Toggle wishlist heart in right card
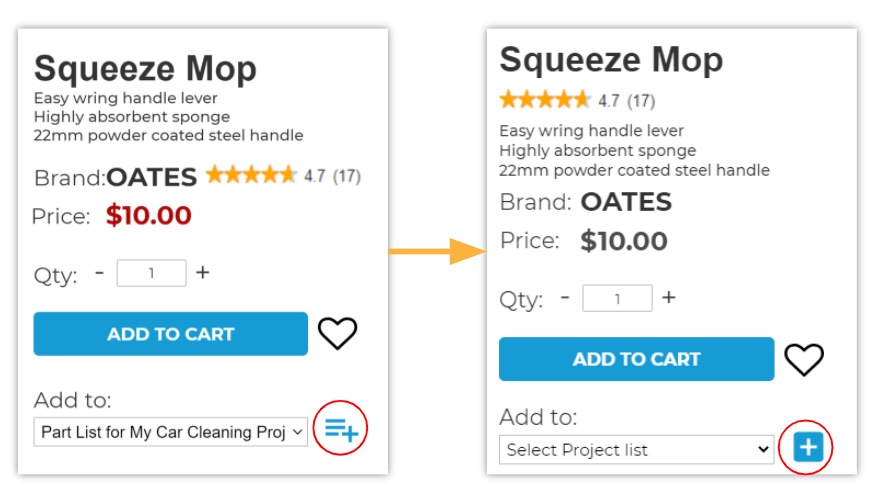This screenshot has width=874, height=494. (804, 359)
